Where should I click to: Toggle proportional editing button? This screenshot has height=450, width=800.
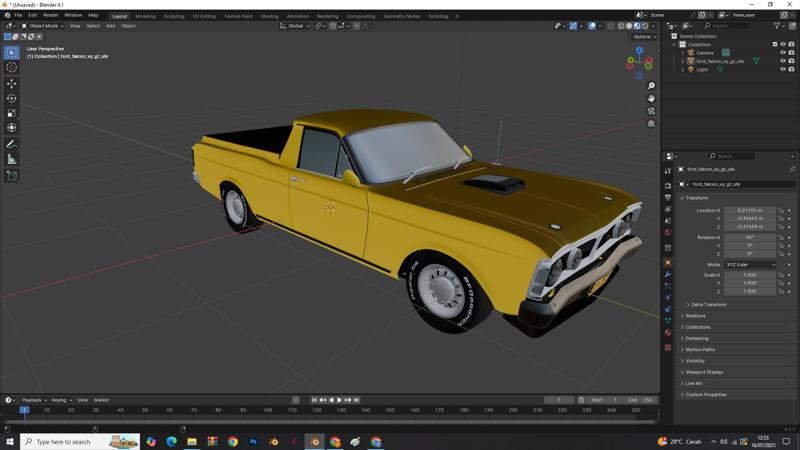357,26
